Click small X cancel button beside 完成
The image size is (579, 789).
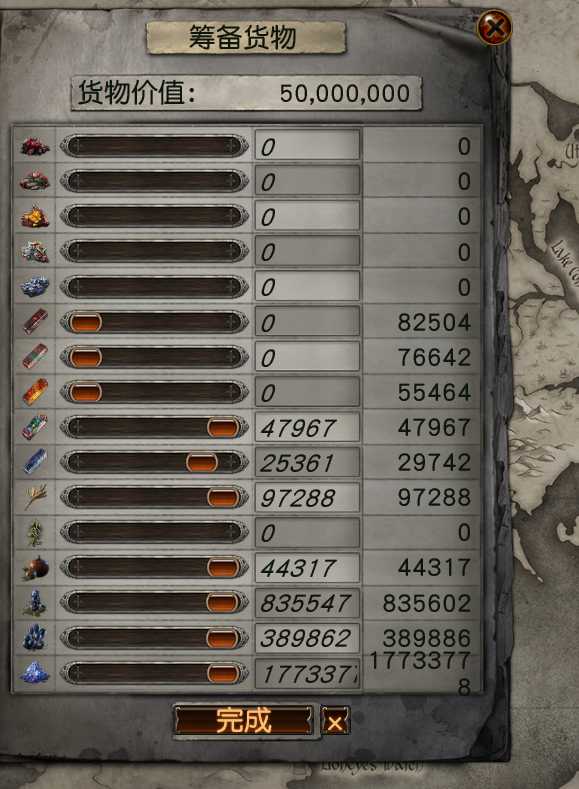pos(335,722)
